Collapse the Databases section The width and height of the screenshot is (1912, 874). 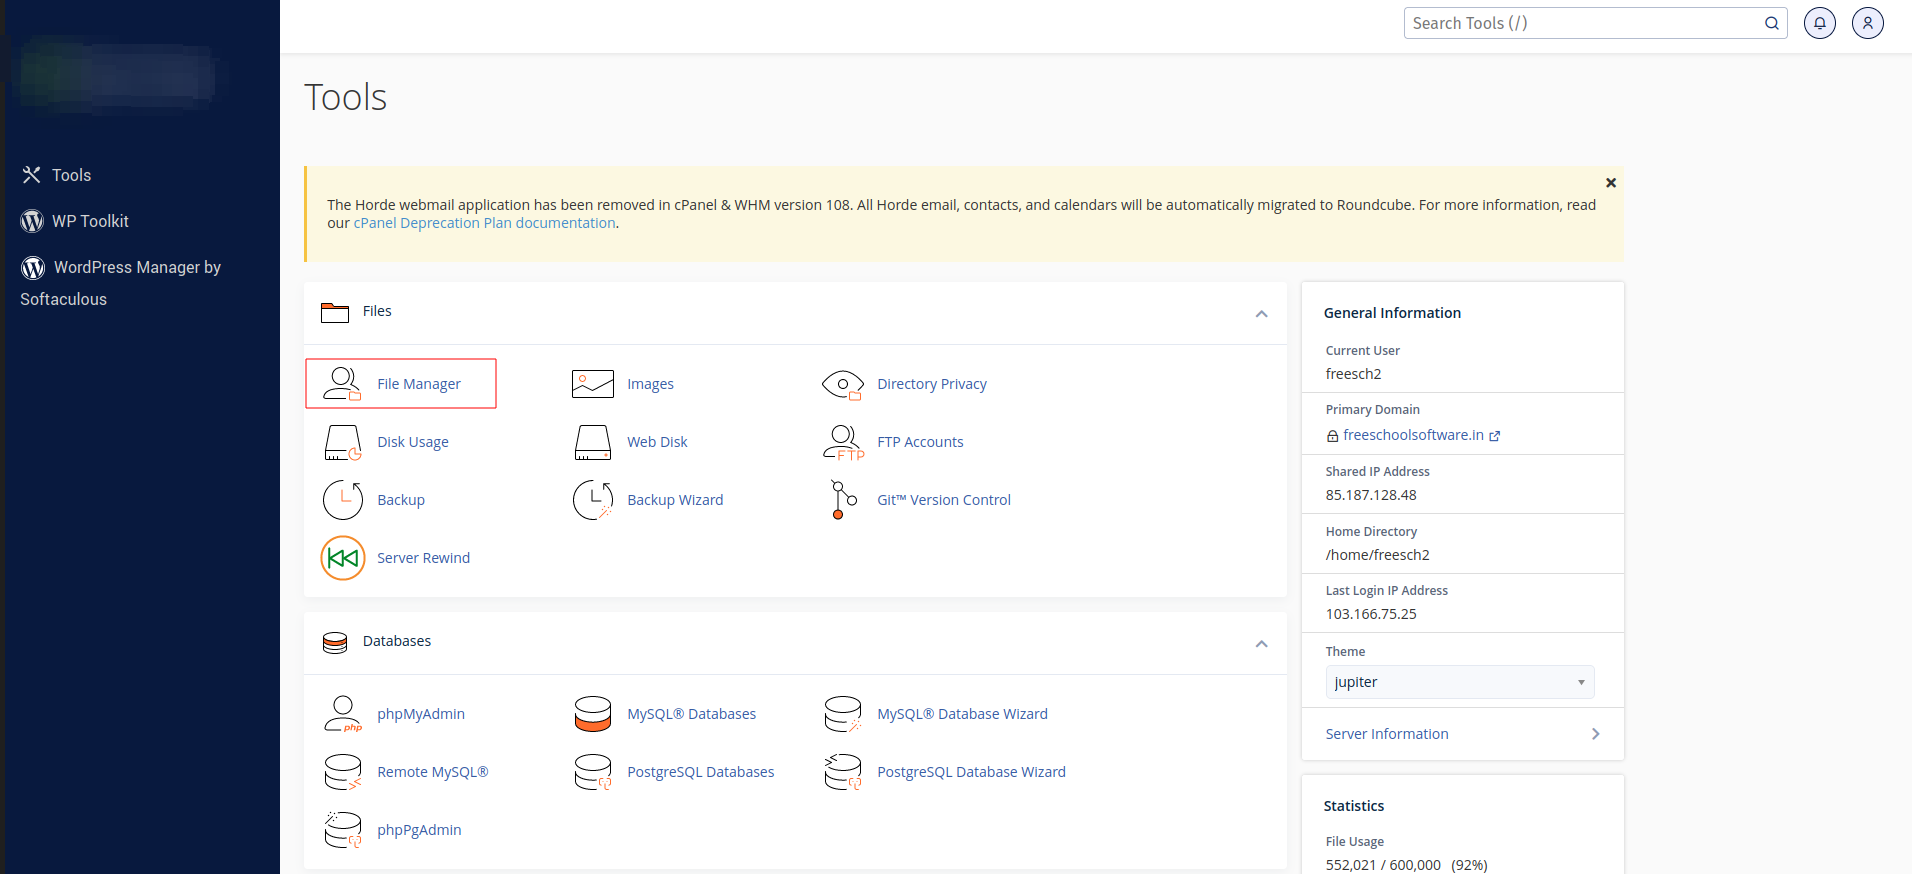pos(1261,644)
